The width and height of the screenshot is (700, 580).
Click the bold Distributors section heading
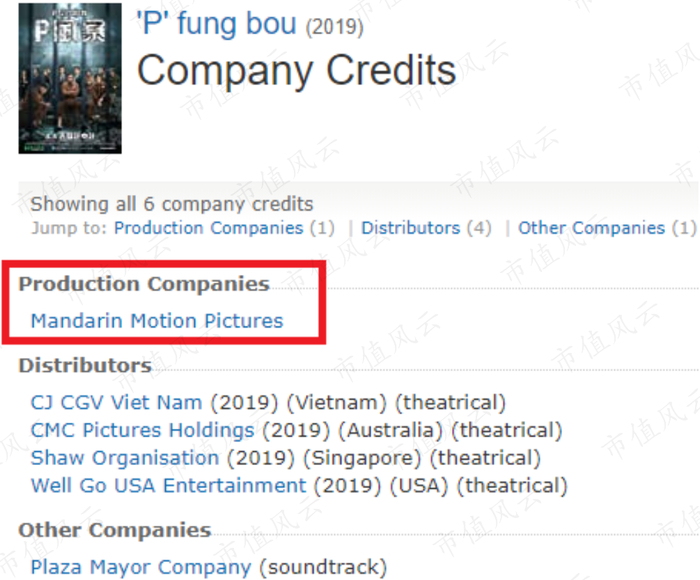85,366
